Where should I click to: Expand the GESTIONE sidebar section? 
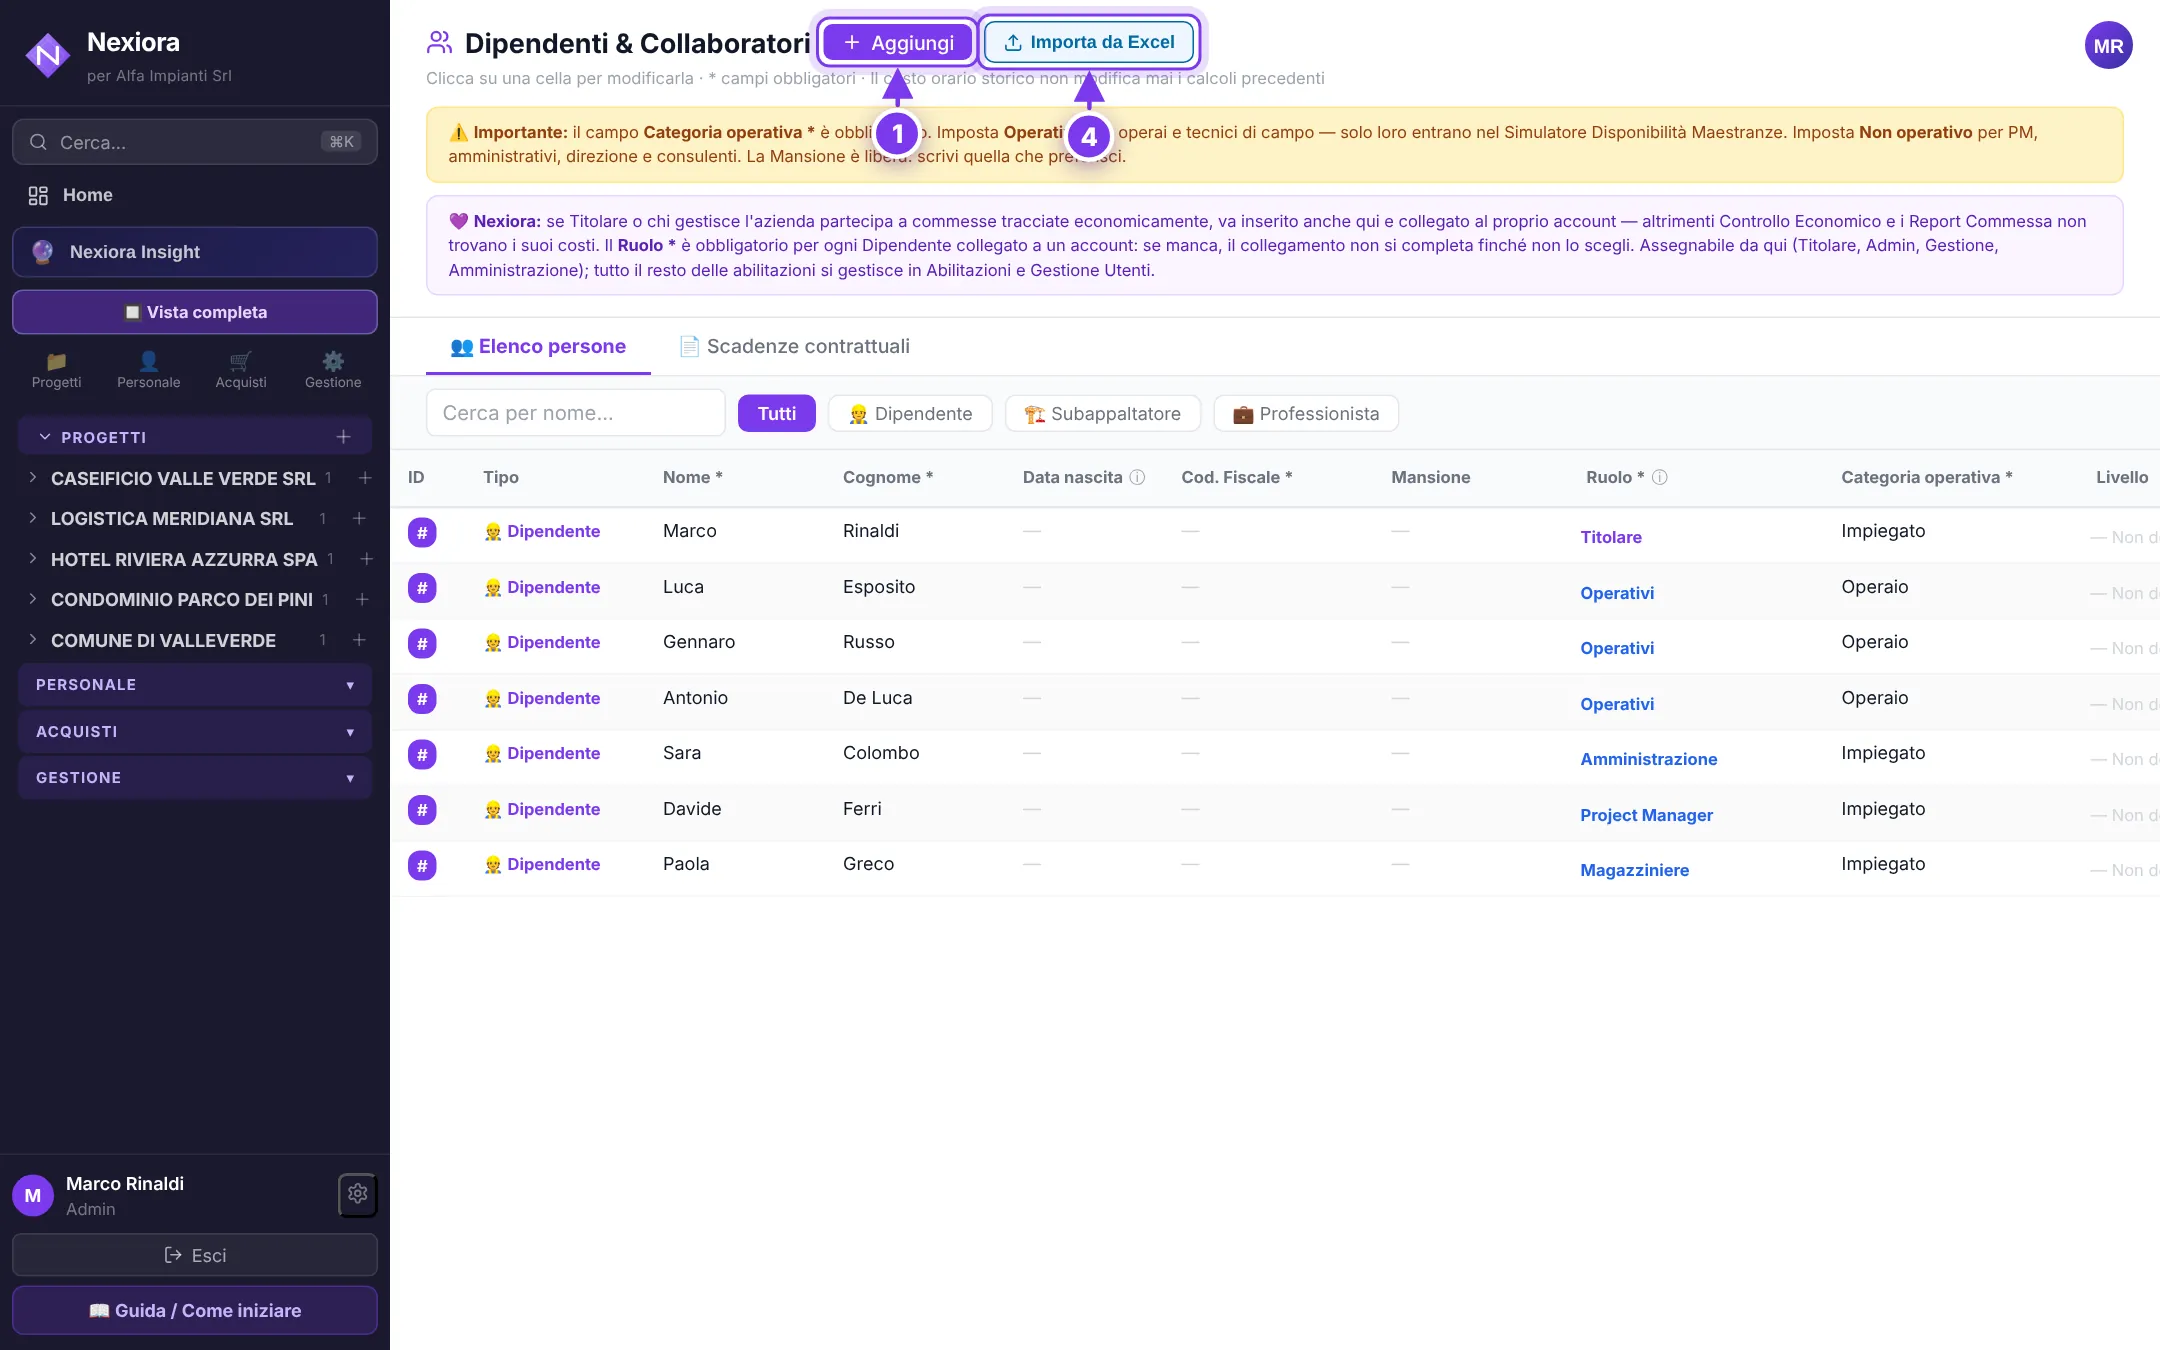pos(195,778)
